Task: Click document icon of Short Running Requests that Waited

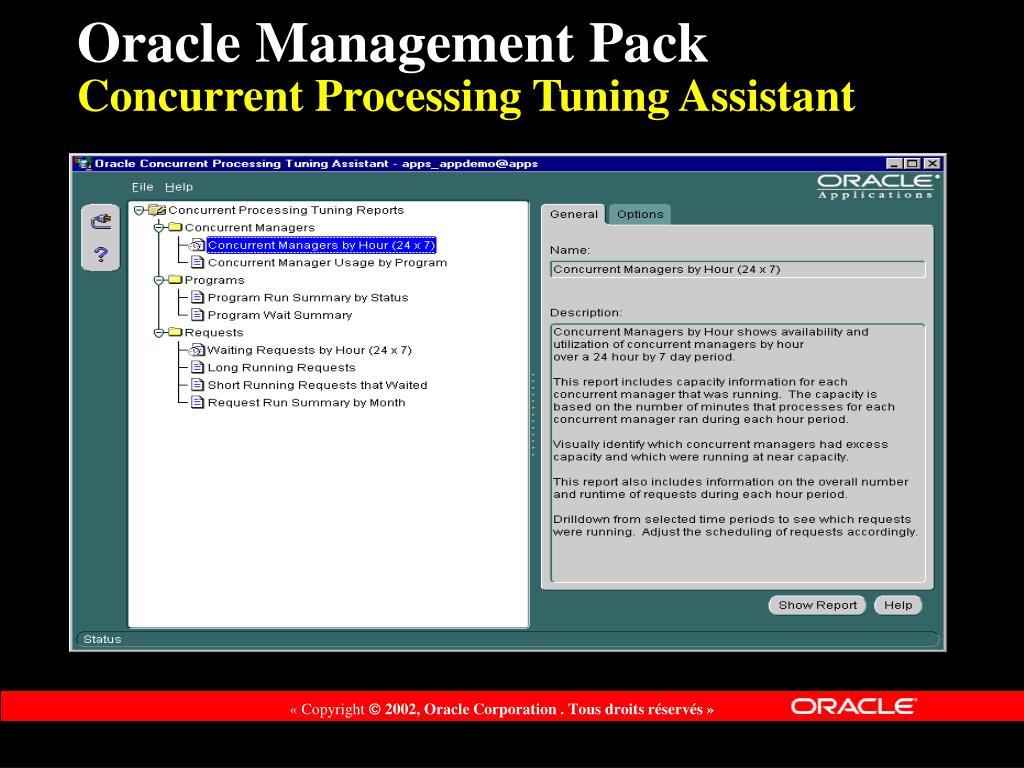Action: 197,385
